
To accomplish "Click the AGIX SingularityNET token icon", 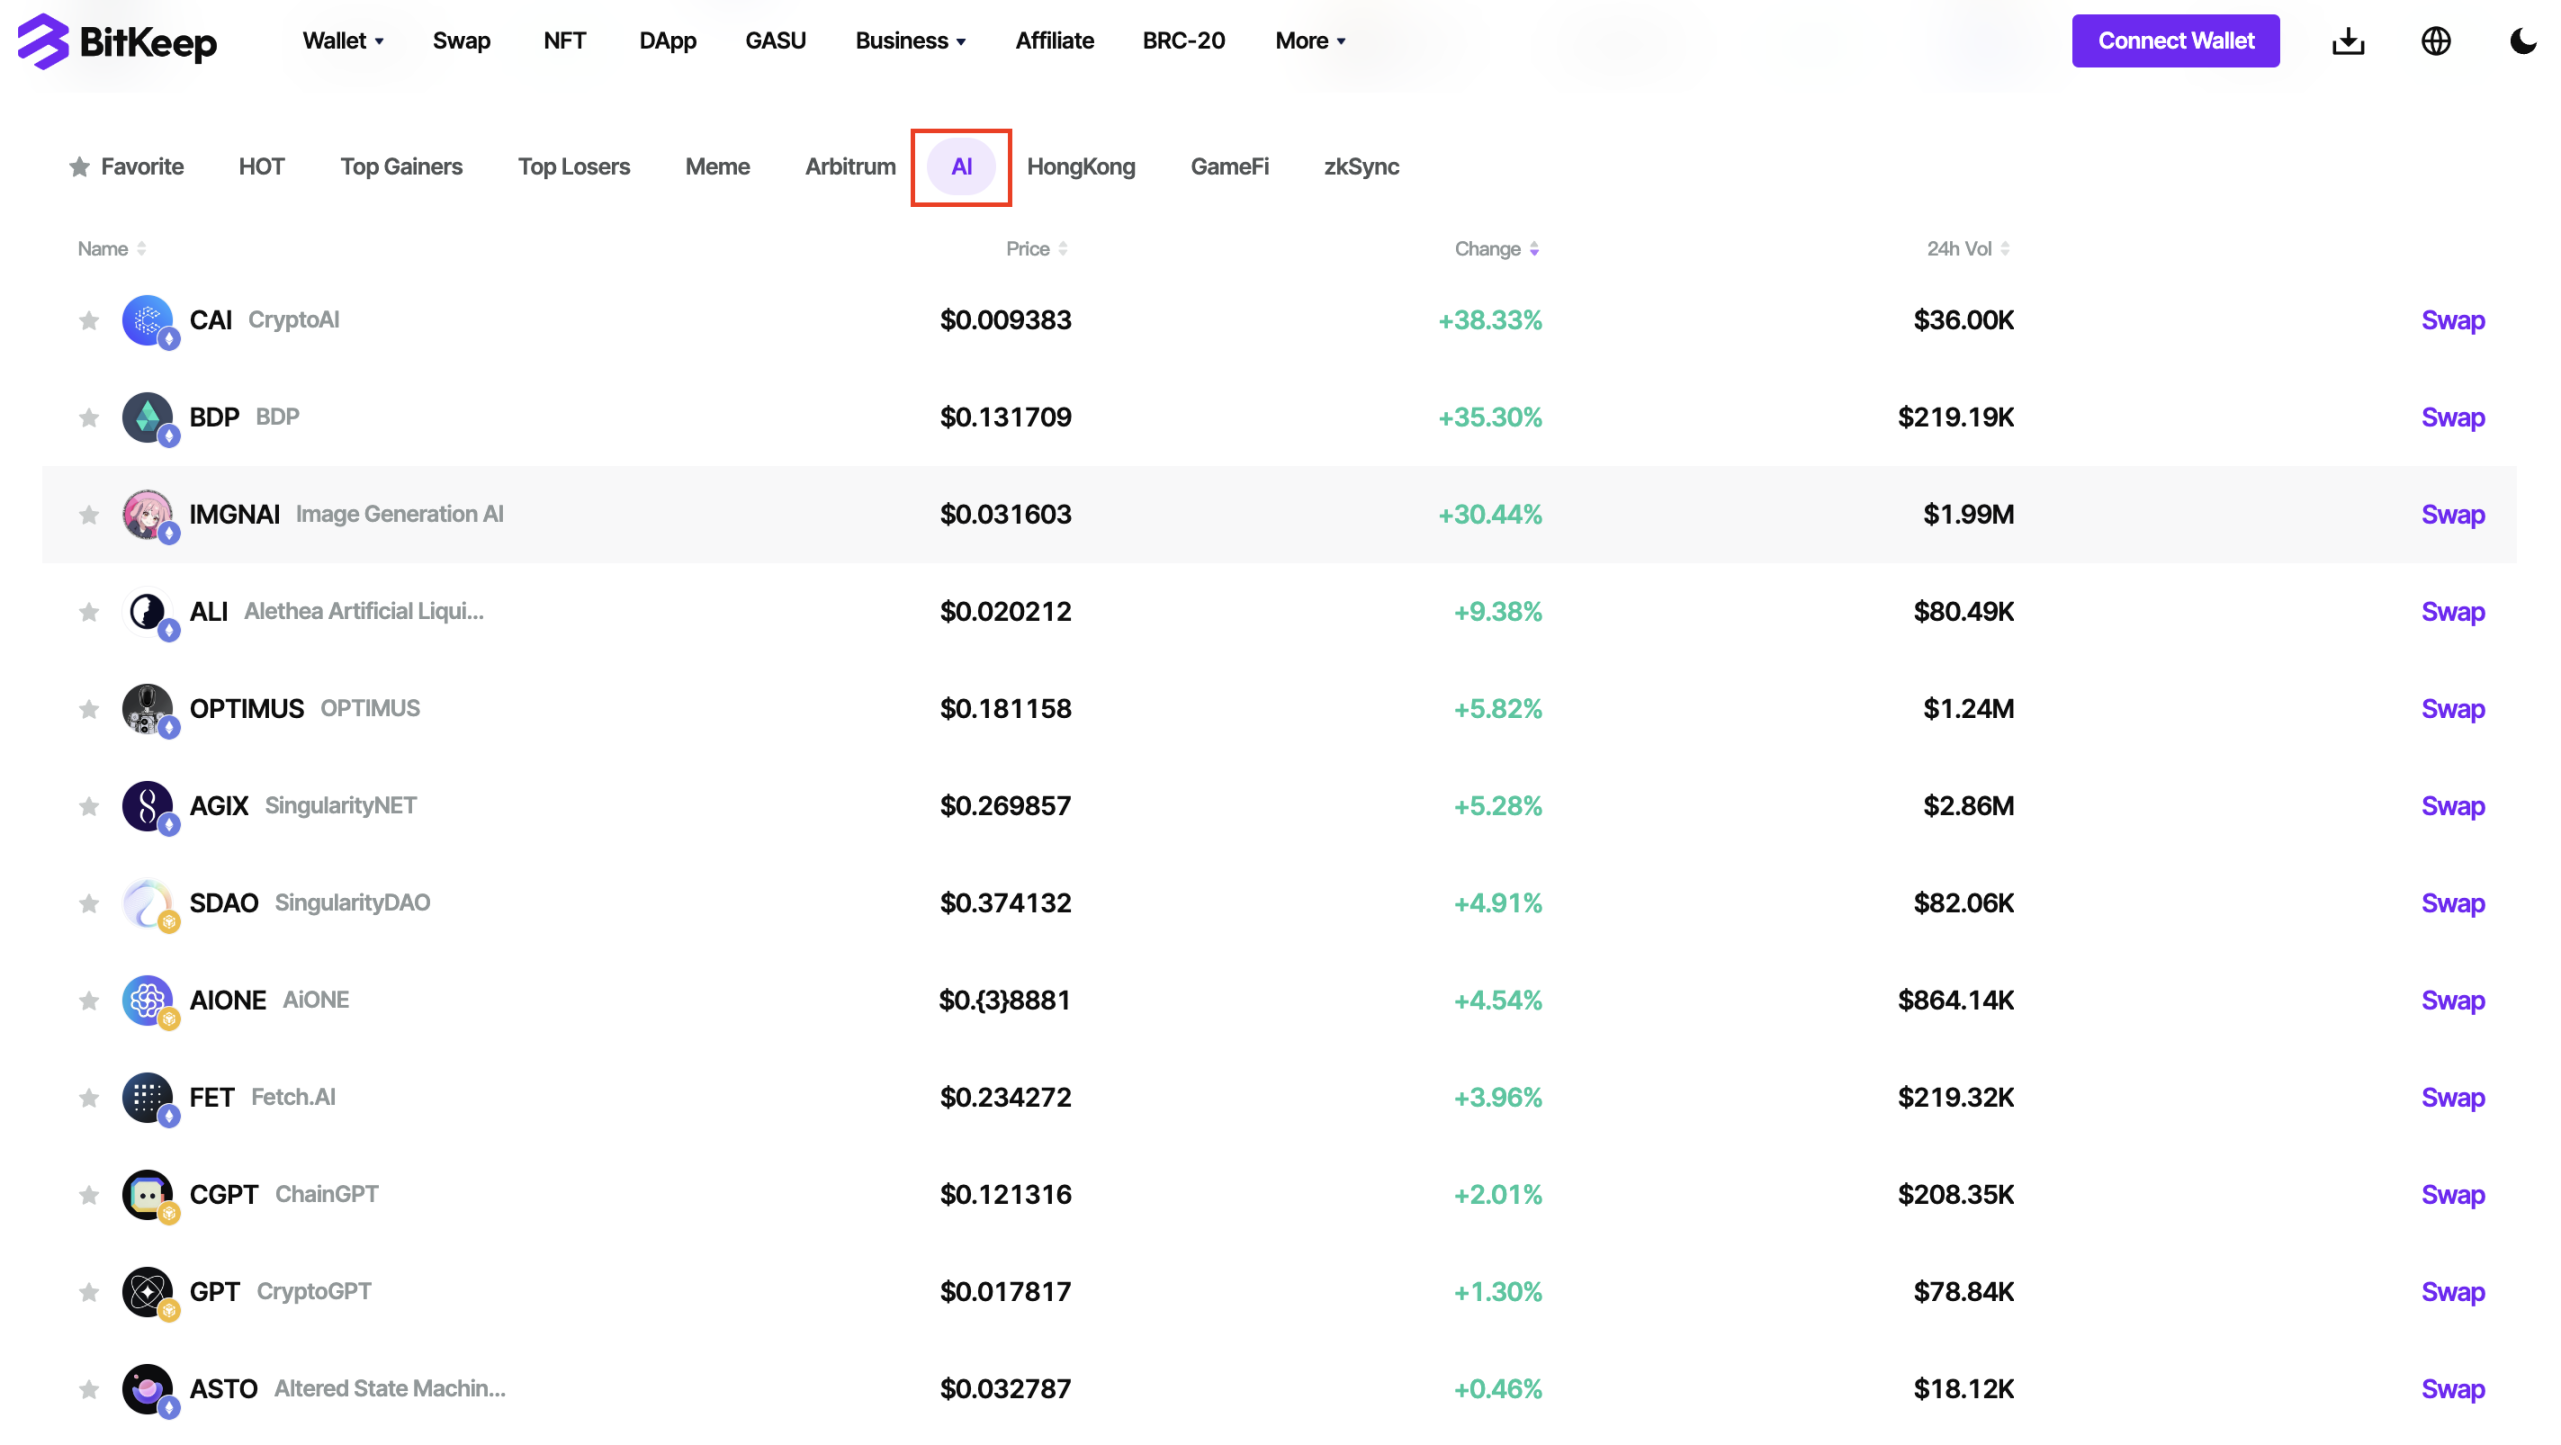I will coord(148,806).
